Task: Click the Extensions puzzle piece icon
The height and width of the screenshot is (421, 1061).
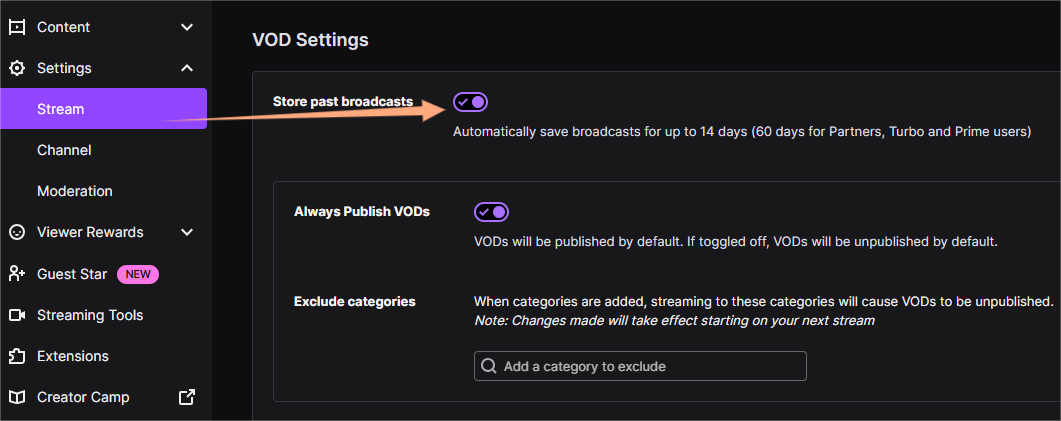Action: coord(16,356)
